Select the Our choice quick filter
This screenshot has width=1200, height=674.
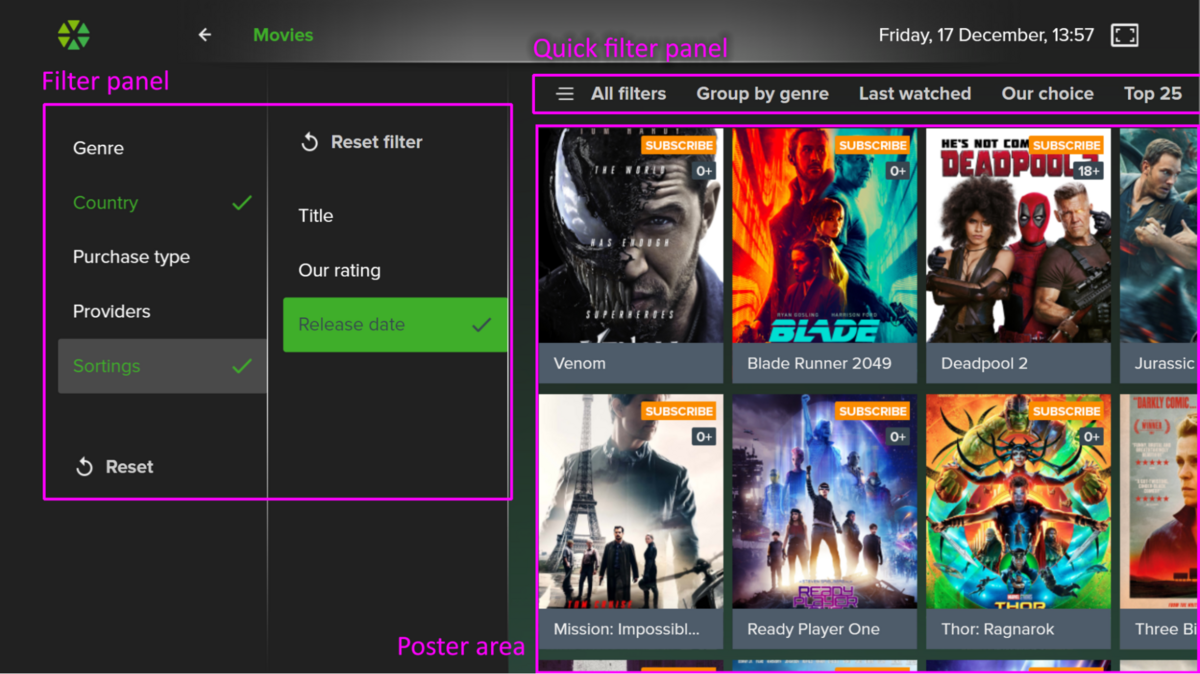tap(1048, 94)
